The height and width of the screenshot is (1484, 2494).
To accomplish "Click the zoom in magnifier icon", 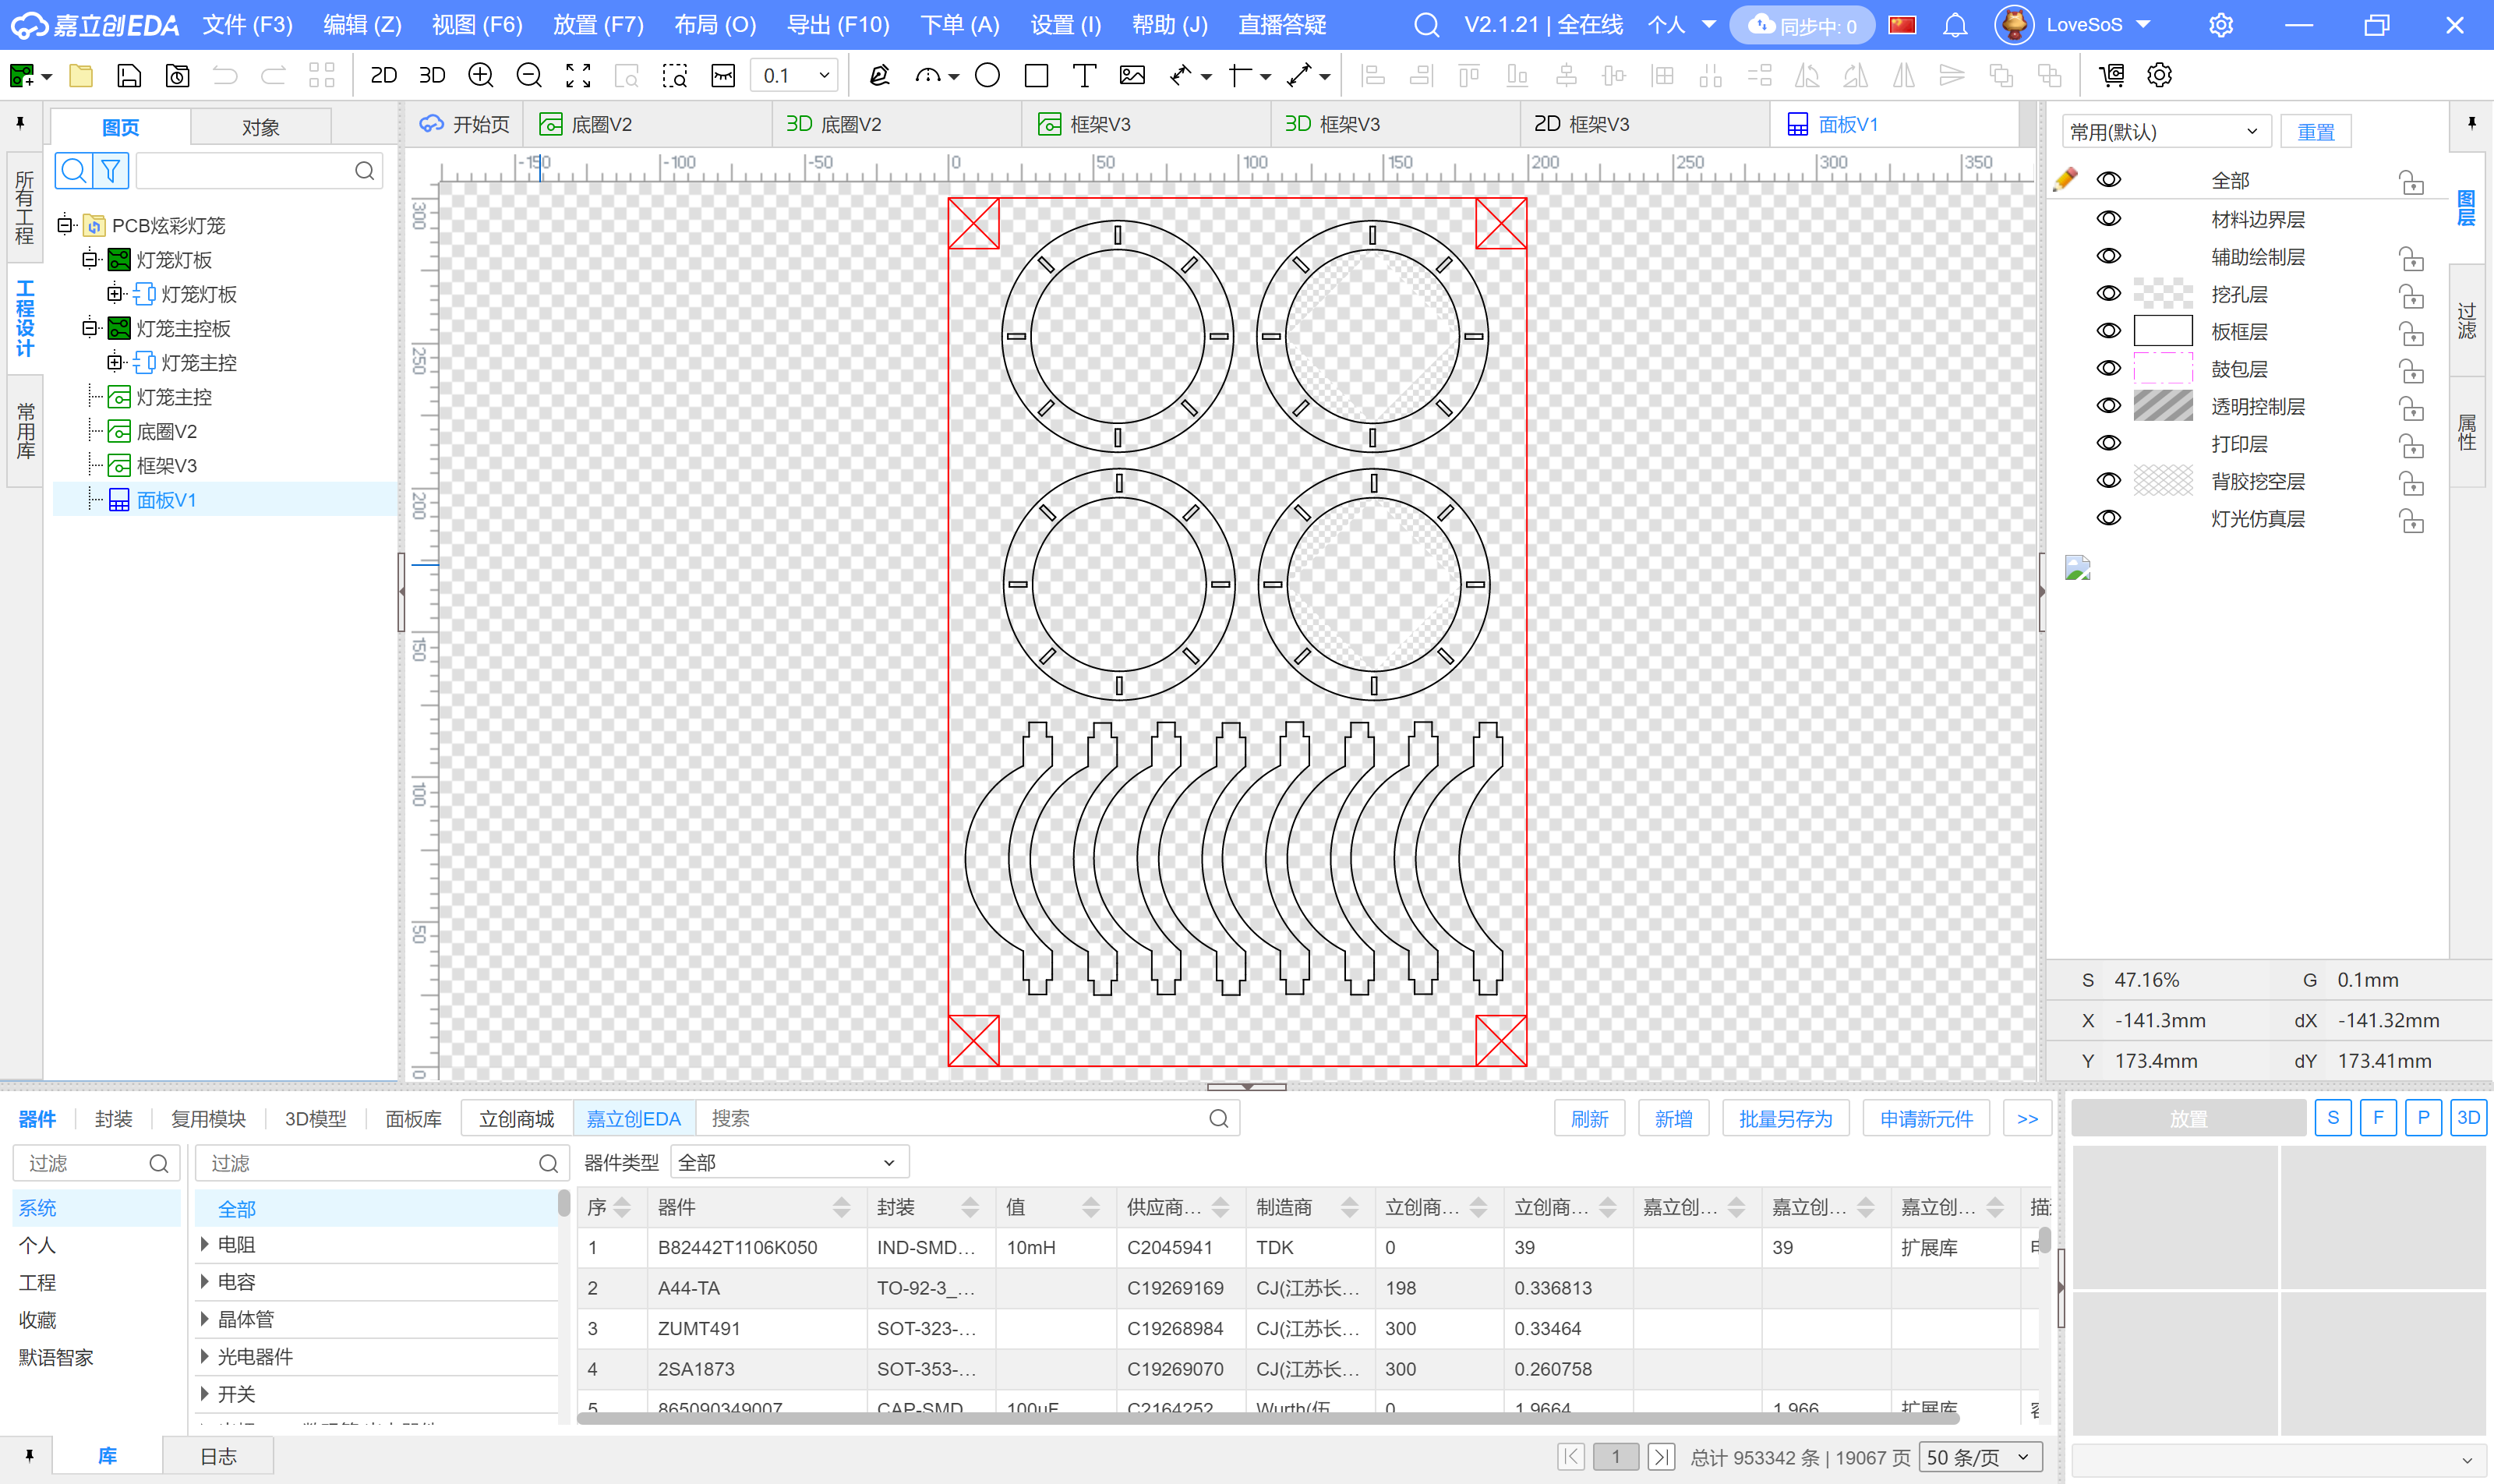I will 481,75.
